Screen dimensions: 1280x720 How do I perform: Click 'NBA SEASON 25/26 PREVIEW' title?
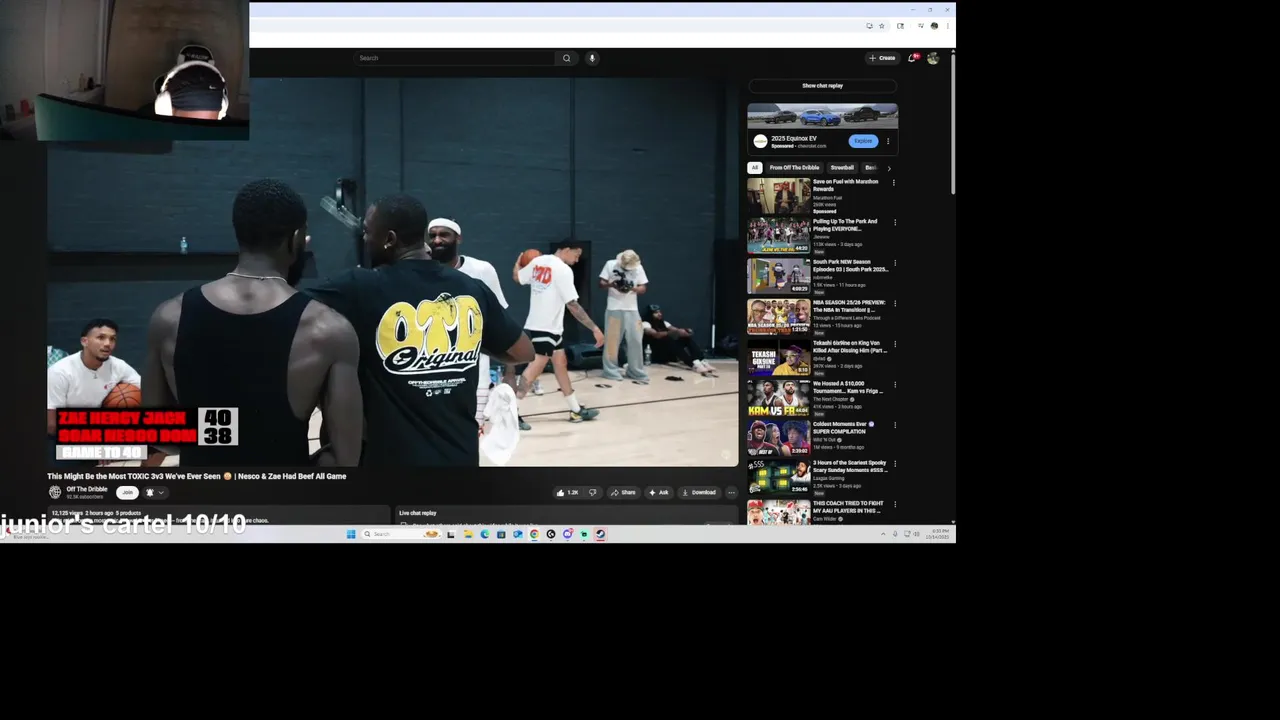849,306
